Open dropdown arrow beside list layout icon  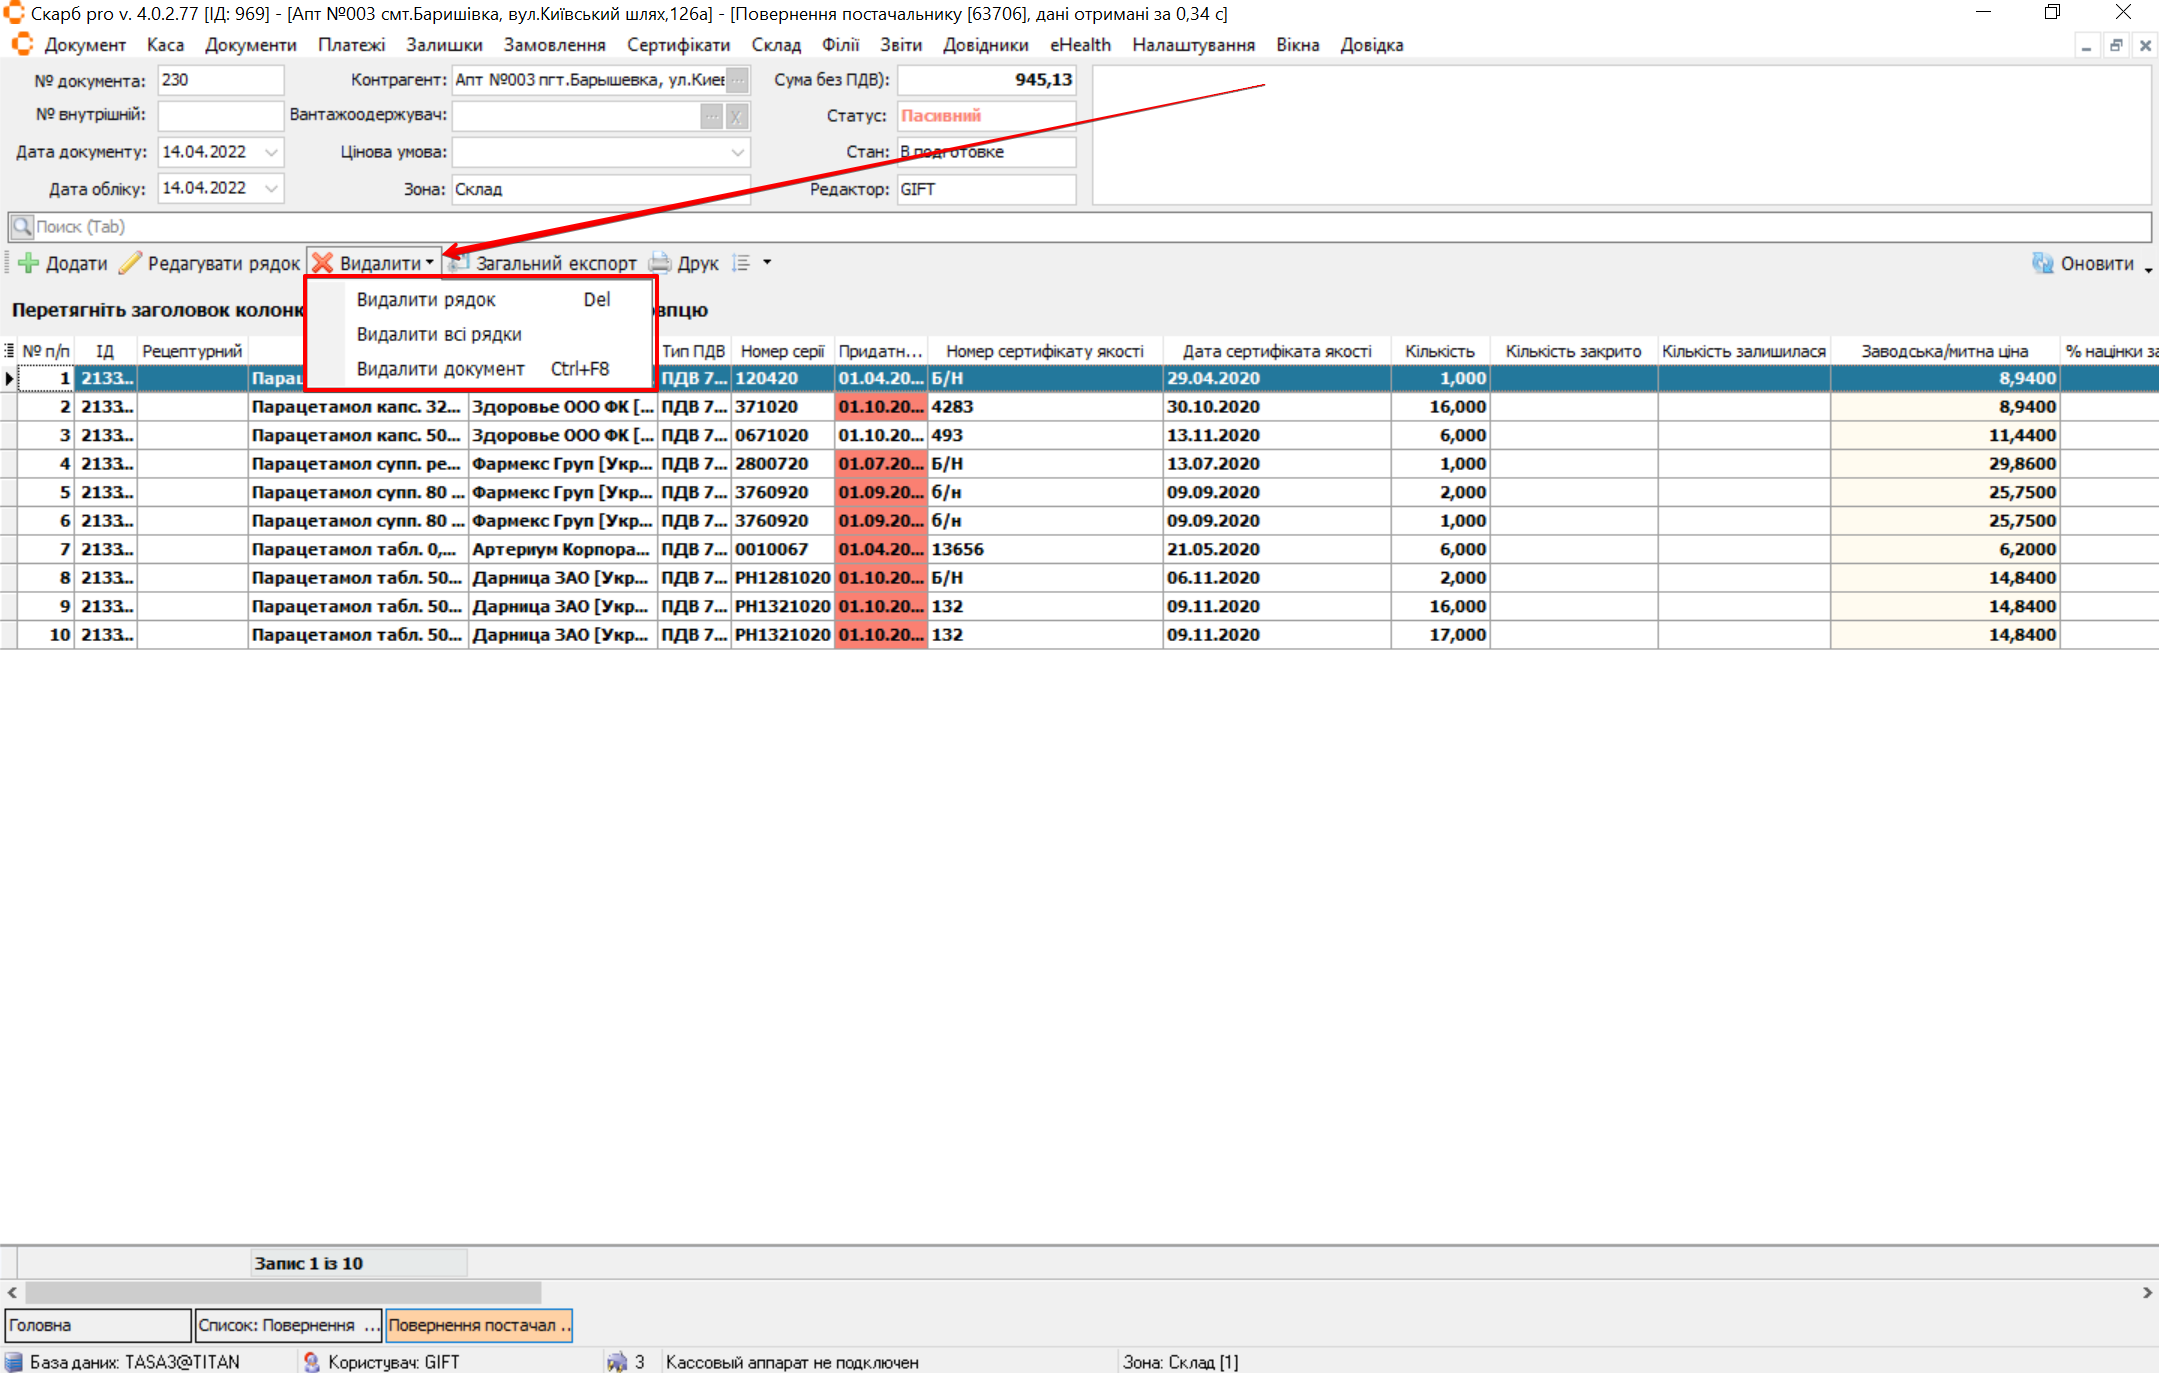point(767,263)
